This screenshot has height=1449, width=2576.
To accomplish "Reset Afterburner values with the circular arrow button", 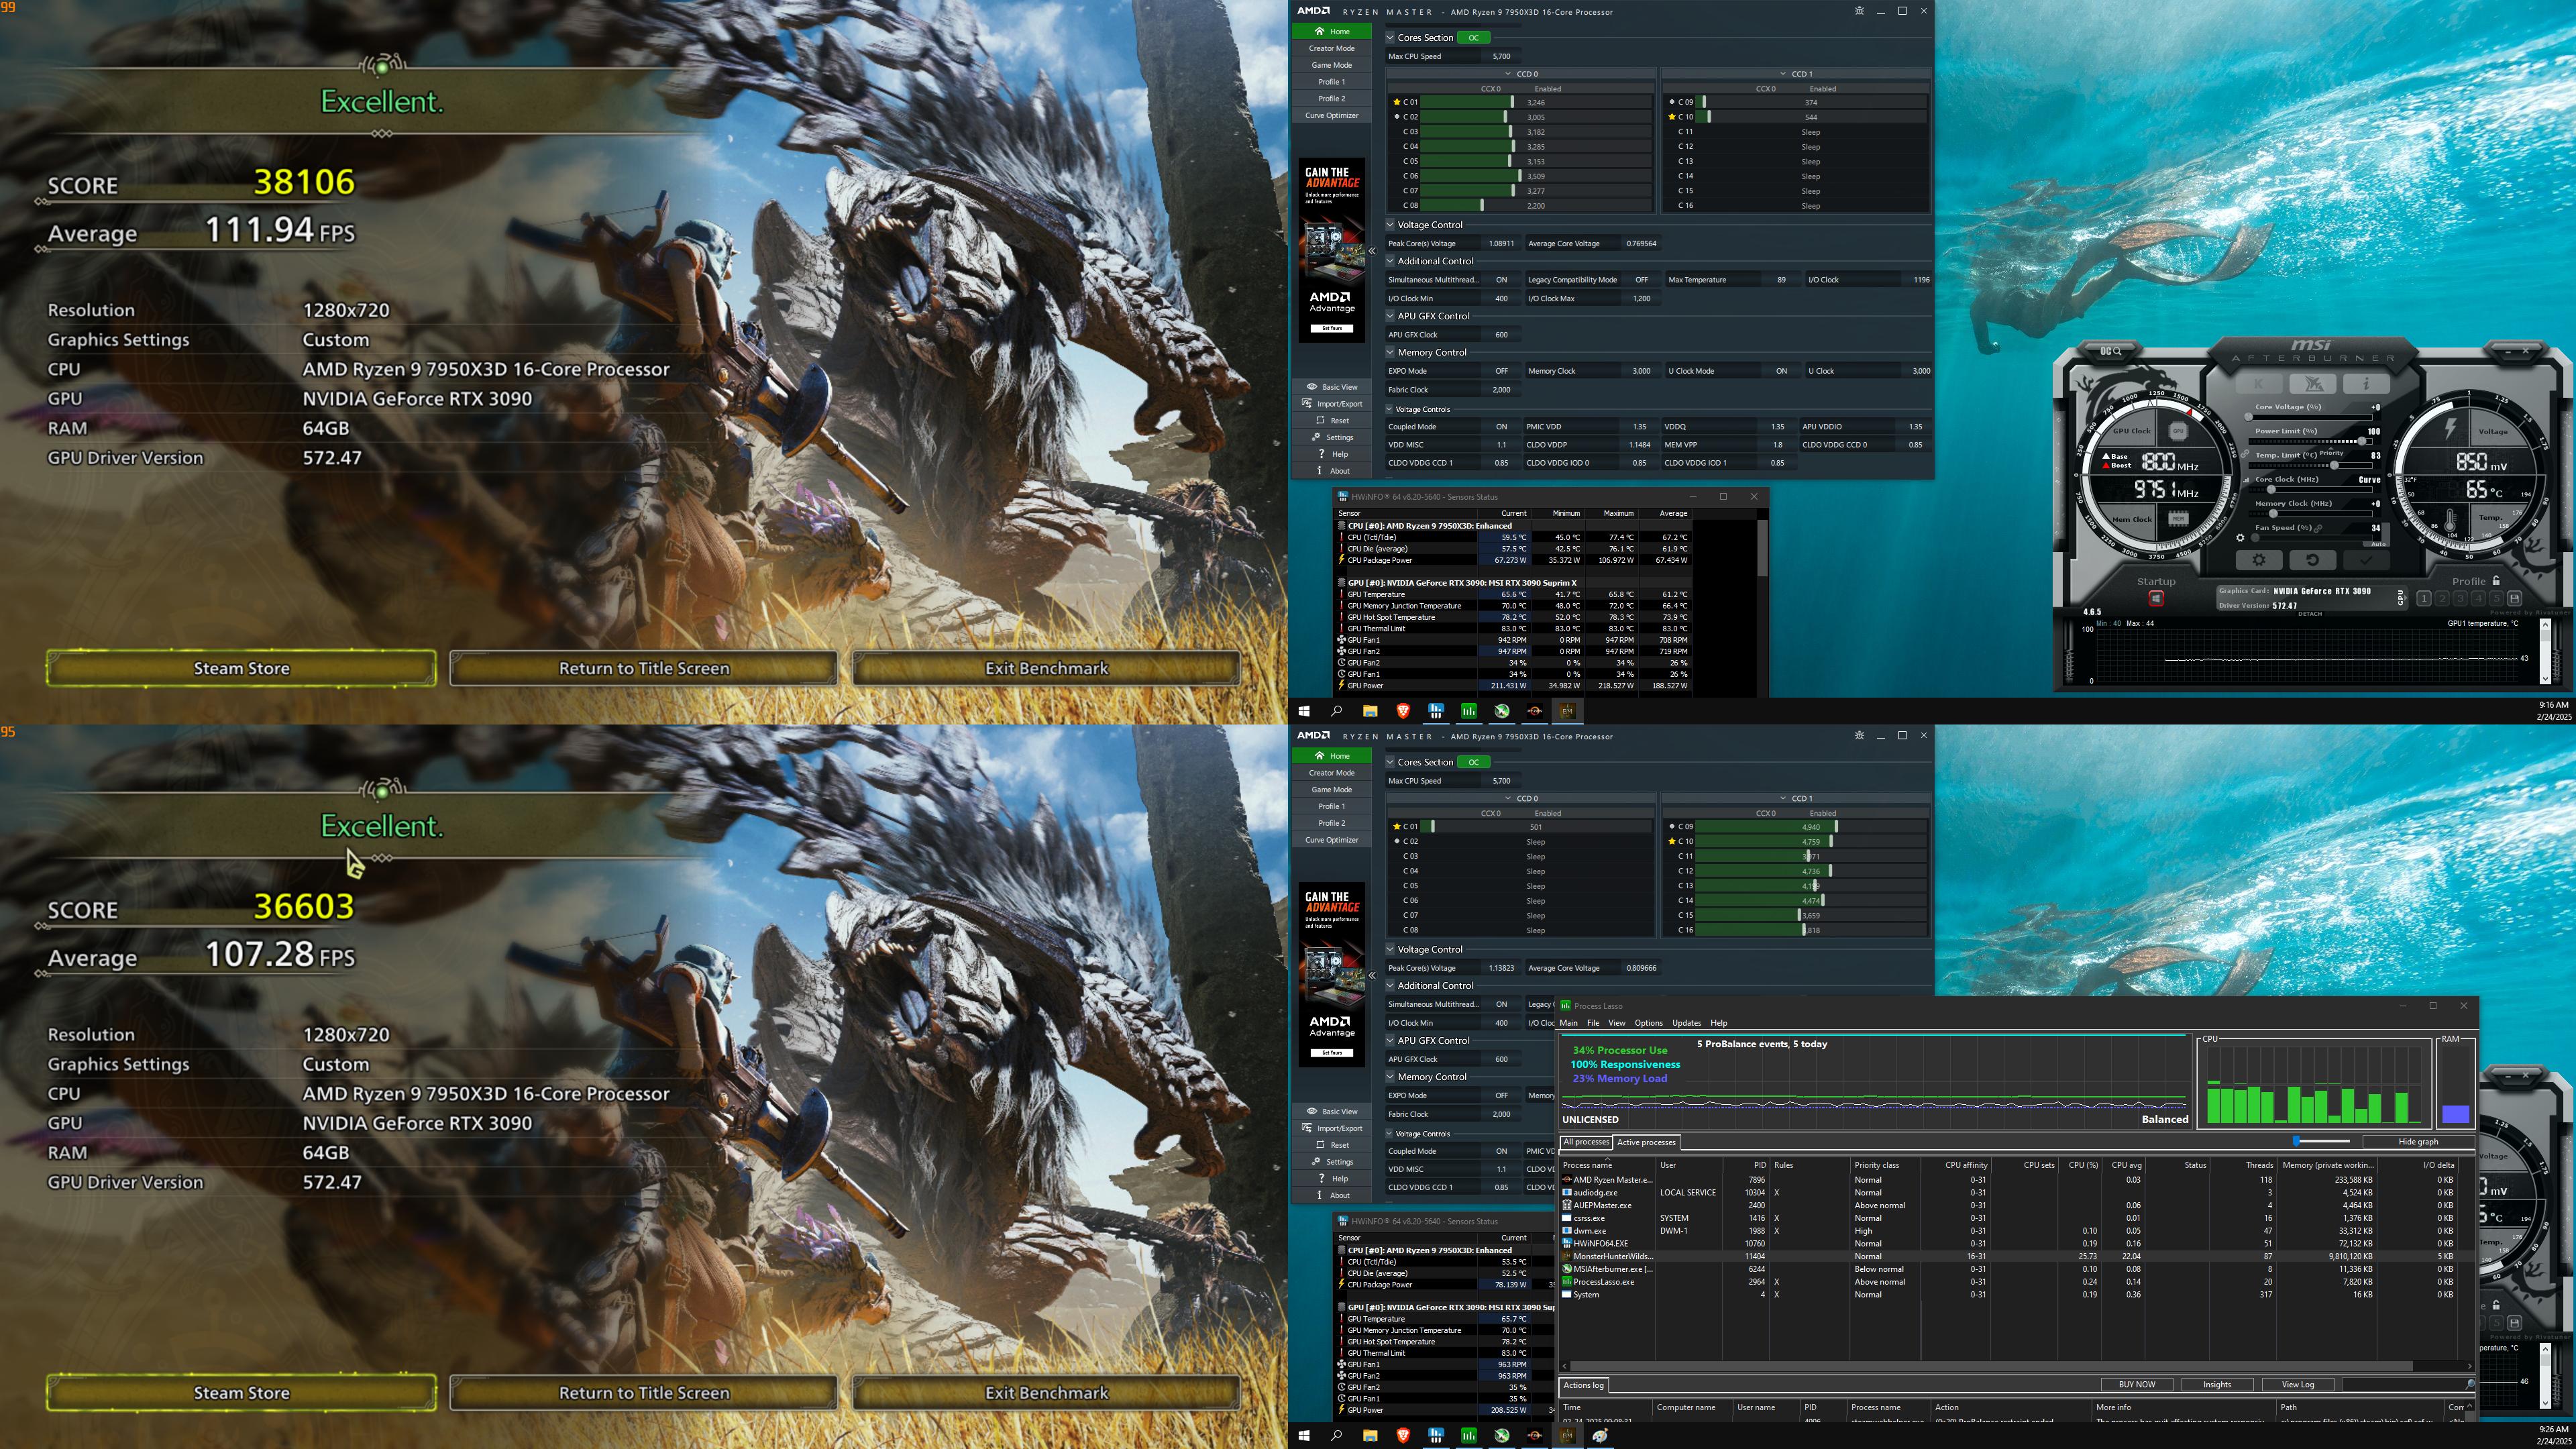I will tap(2313, 560).
